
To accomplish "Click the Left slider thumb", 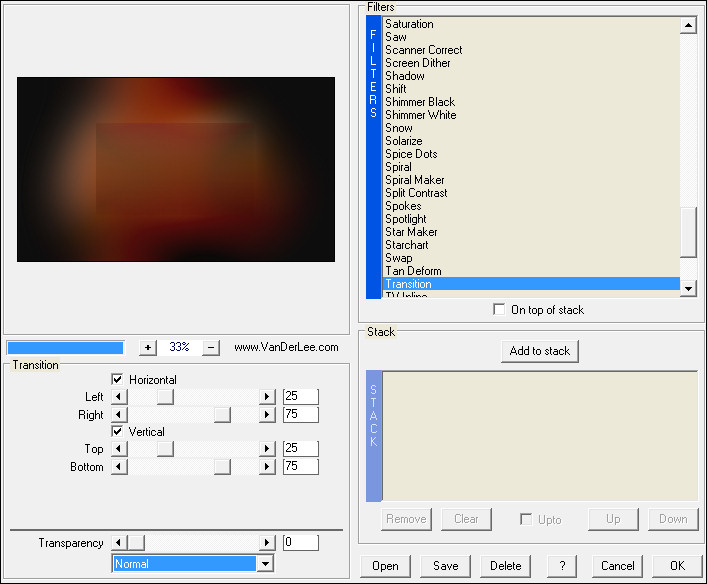I will pyautogui.click(x=165, y=397).
